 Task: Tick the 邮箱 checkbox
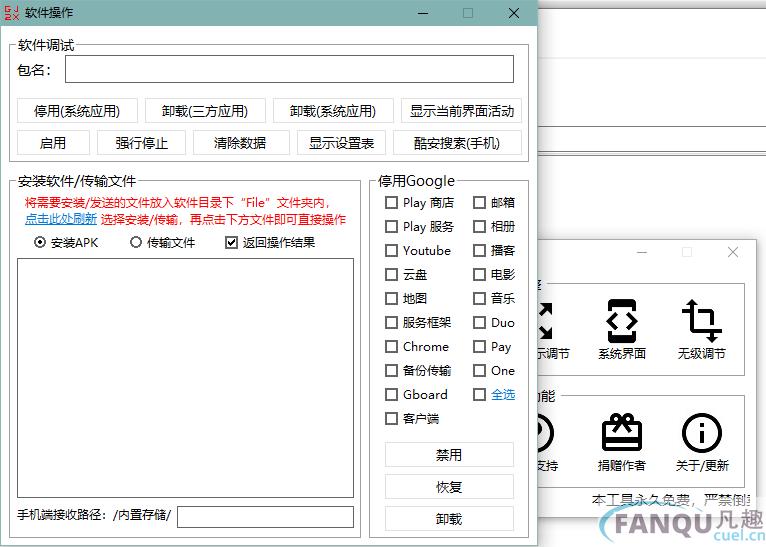pos(479,202)
